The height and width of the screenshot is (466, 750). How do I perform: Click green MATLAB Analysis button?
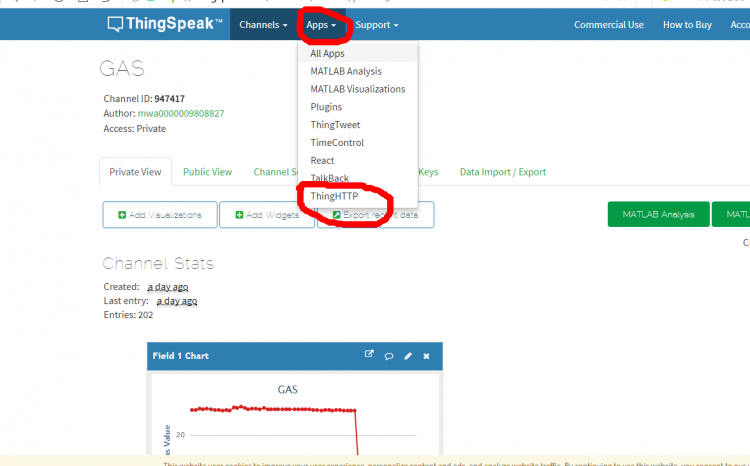pos(658,214)
